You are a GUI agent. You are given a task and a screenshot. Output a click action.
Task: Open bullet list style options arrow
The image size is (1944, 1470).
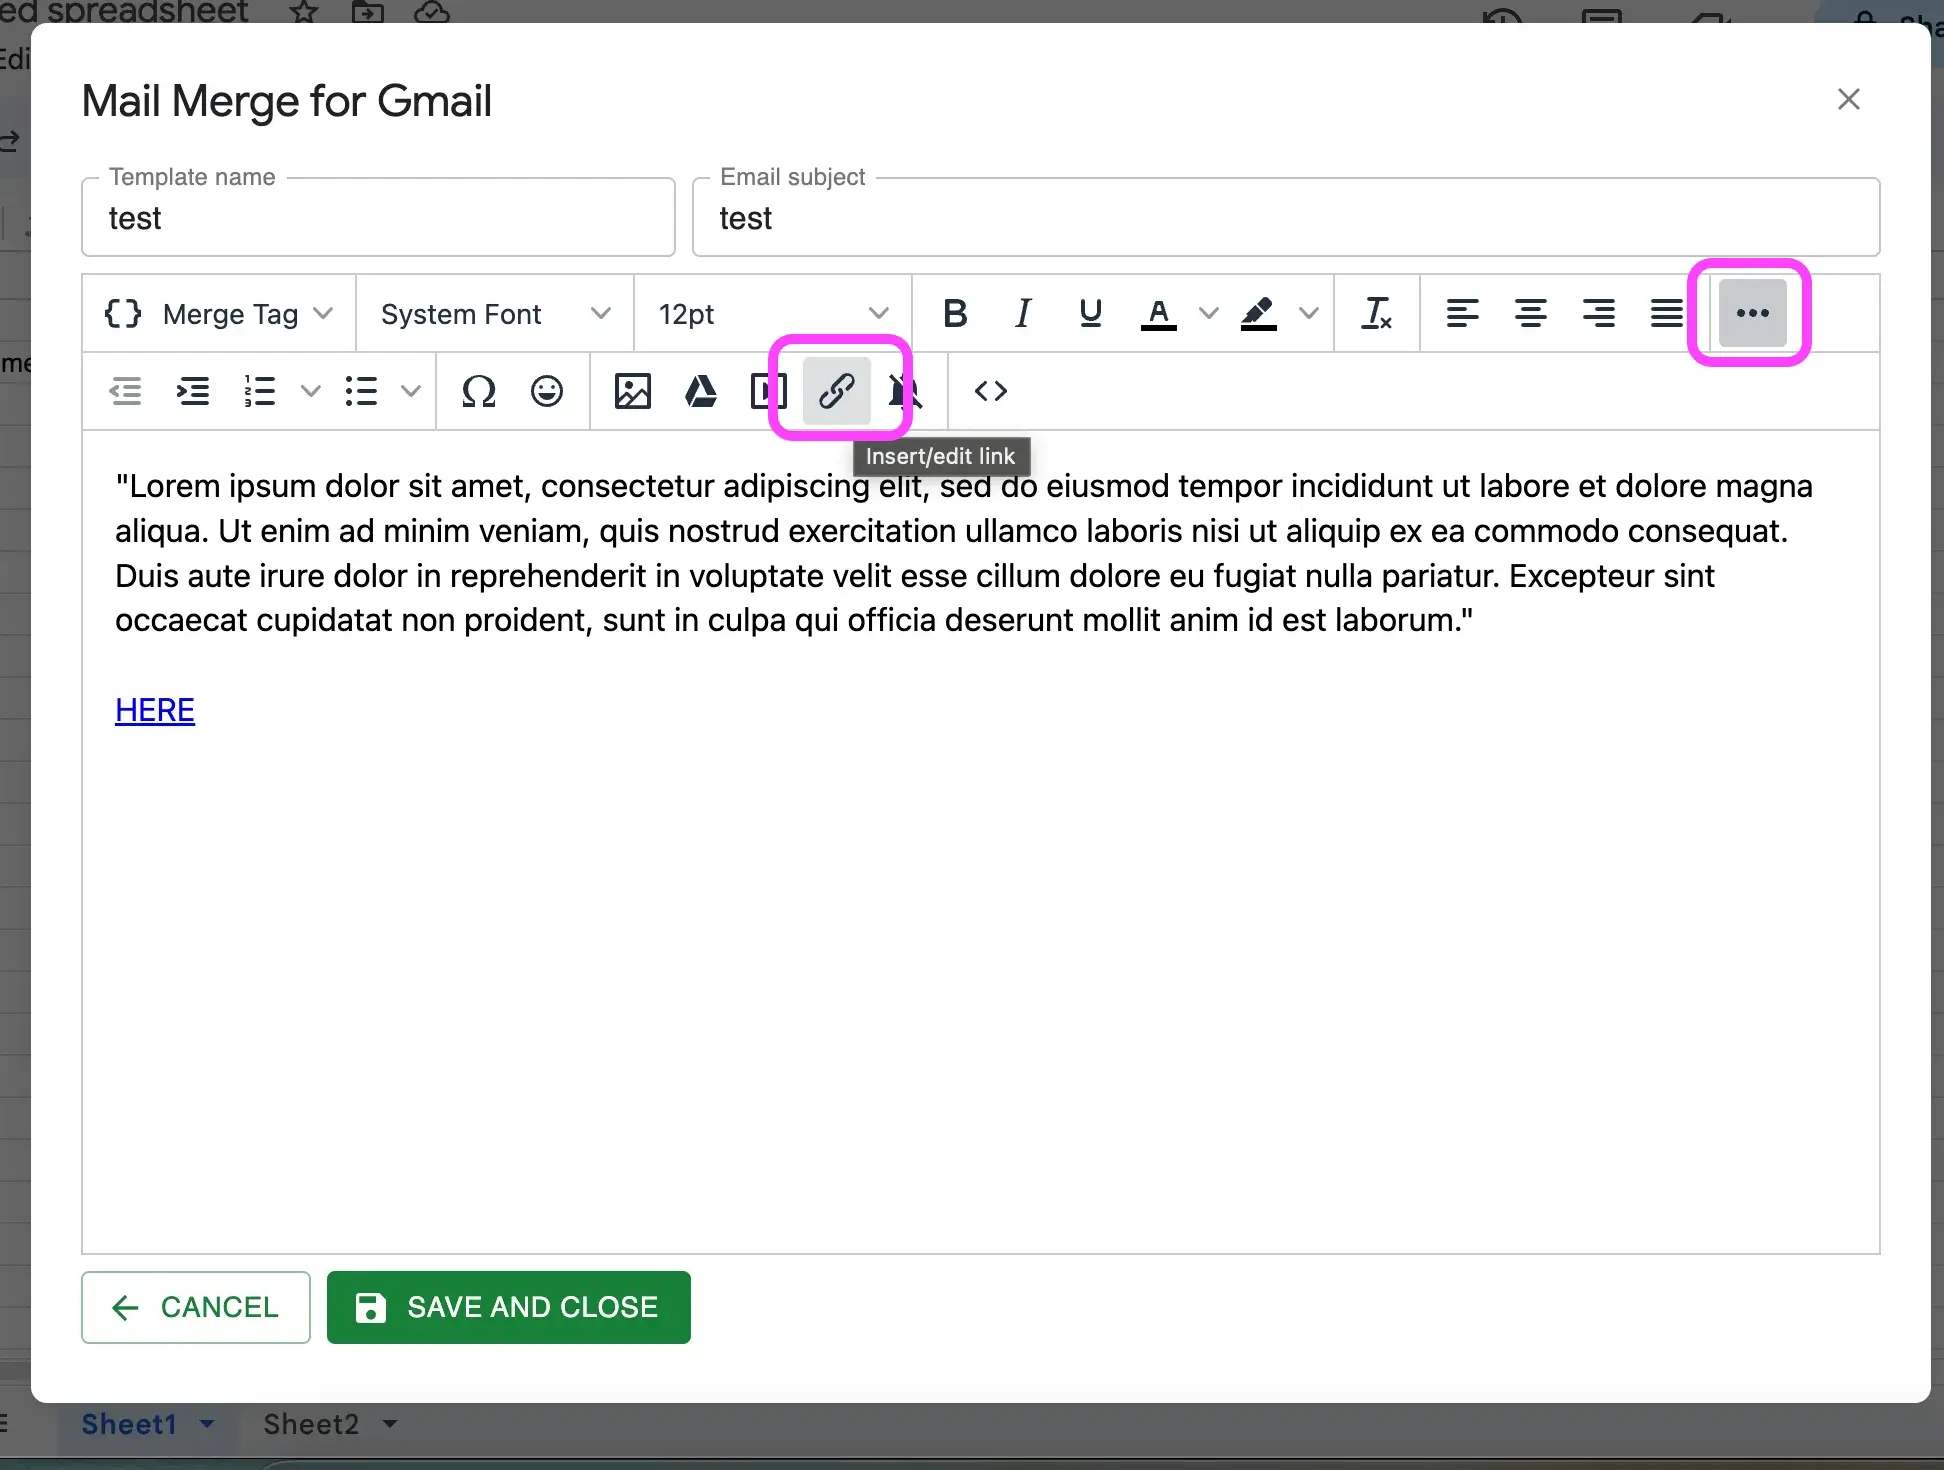[411, 391]
